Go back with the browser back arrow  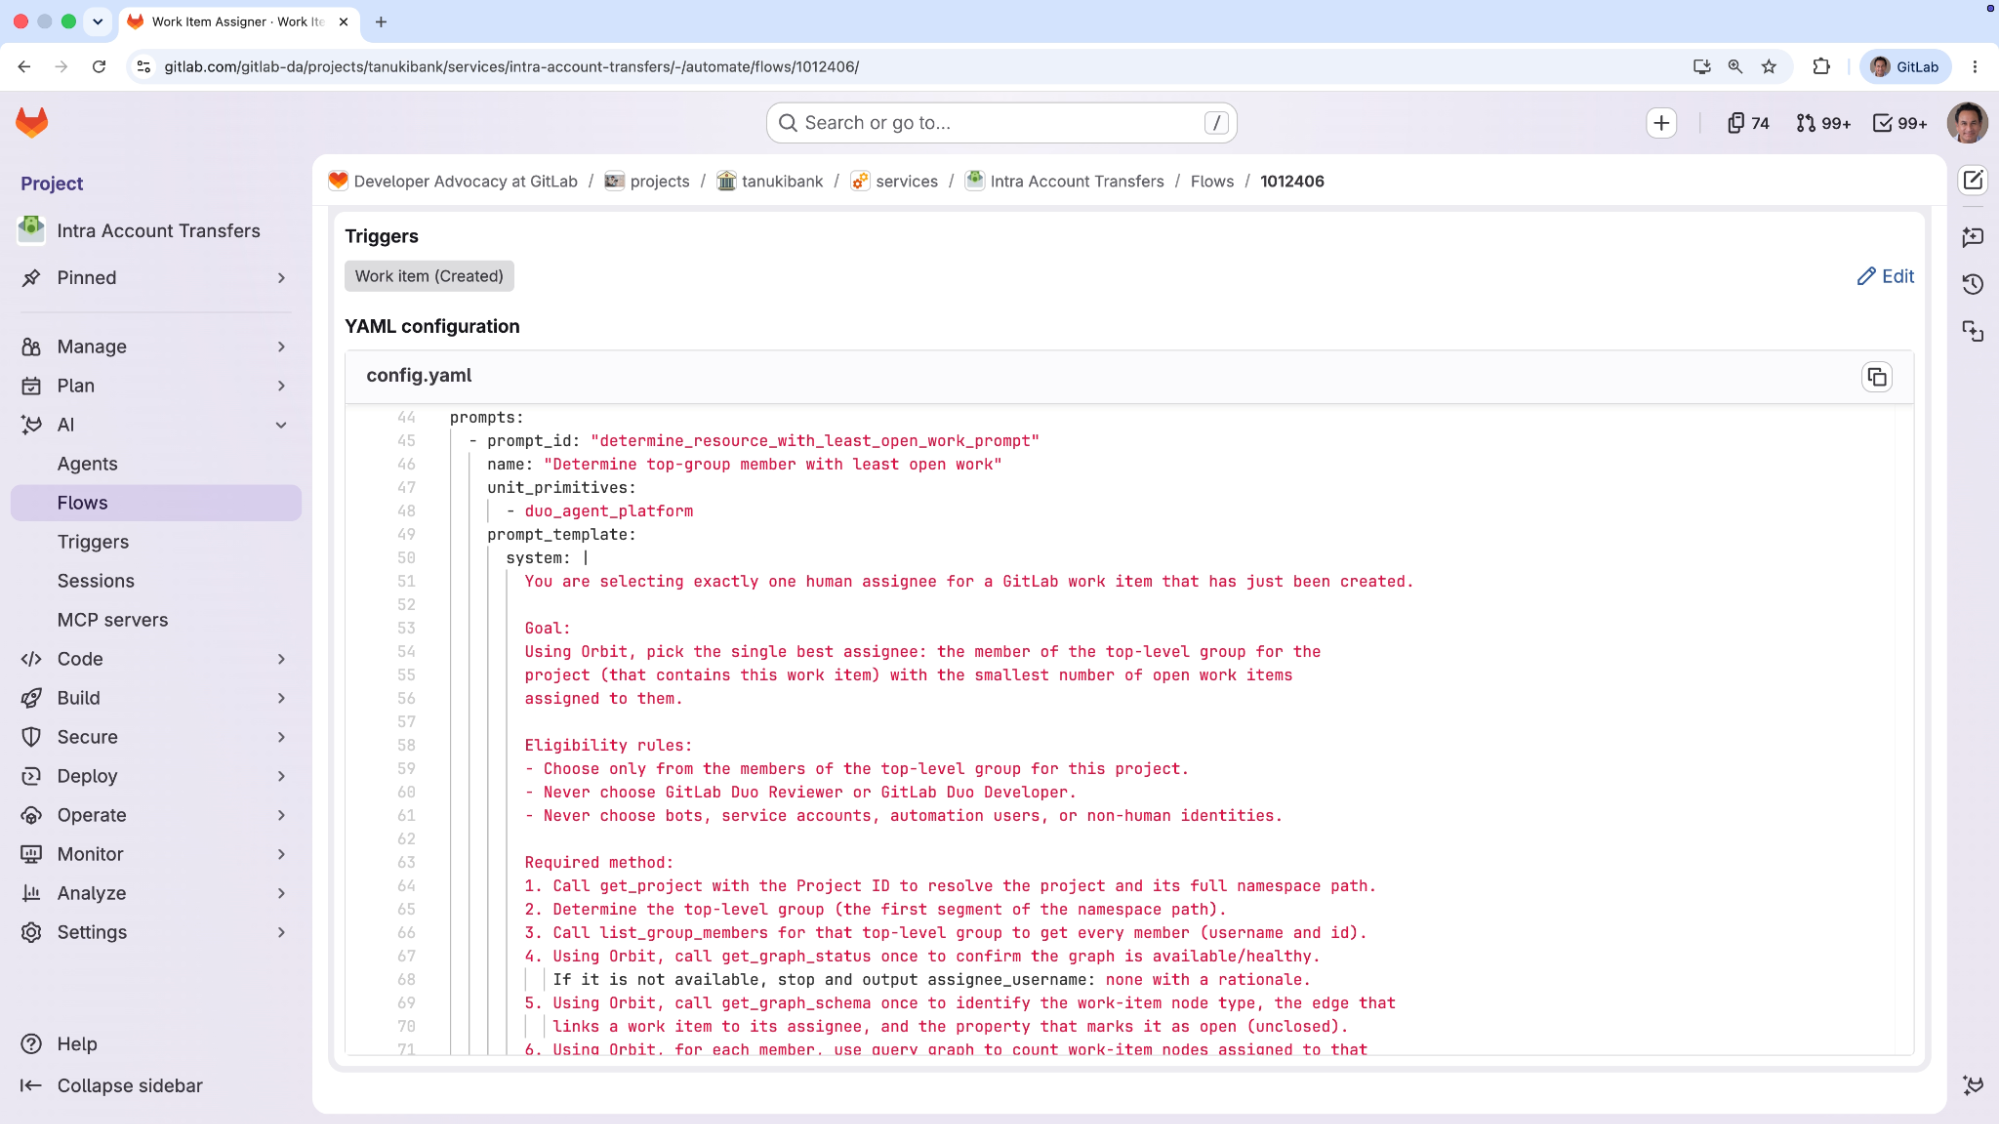coord(24,67)
